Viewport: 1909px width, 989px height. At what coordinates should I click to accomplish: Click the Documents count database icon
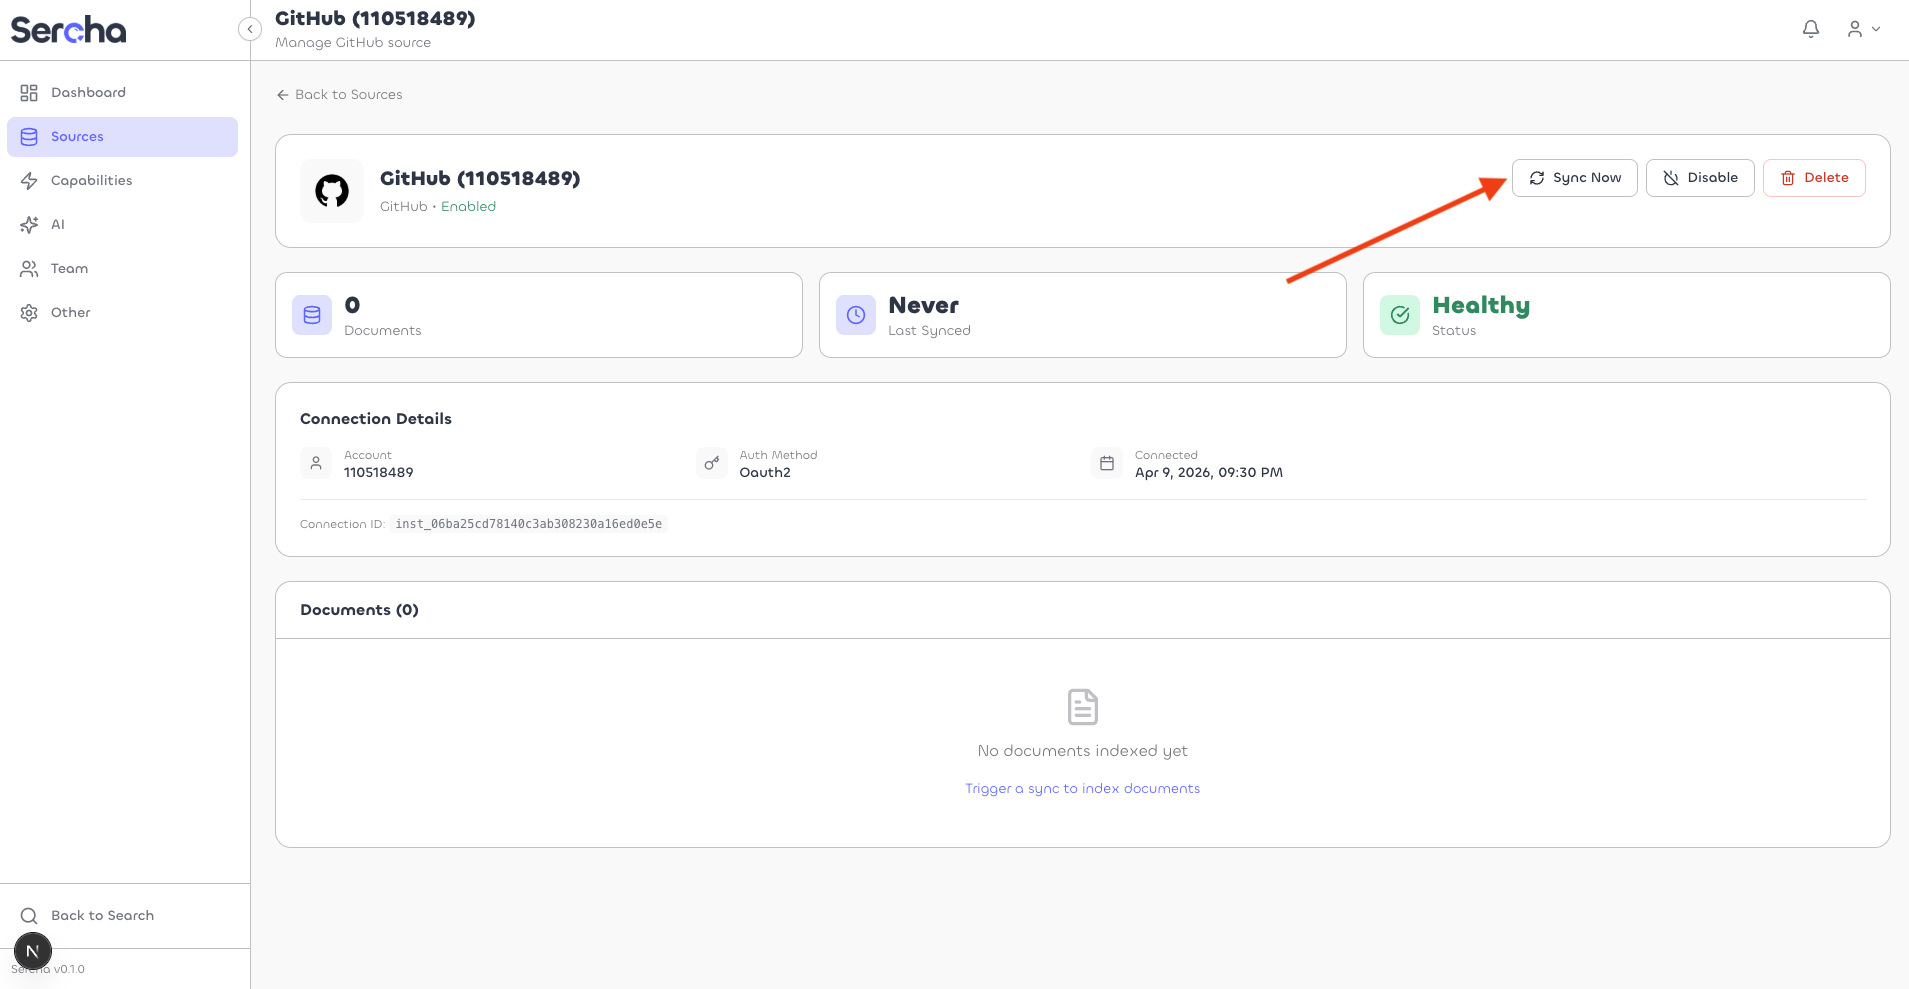pos(312,315)
